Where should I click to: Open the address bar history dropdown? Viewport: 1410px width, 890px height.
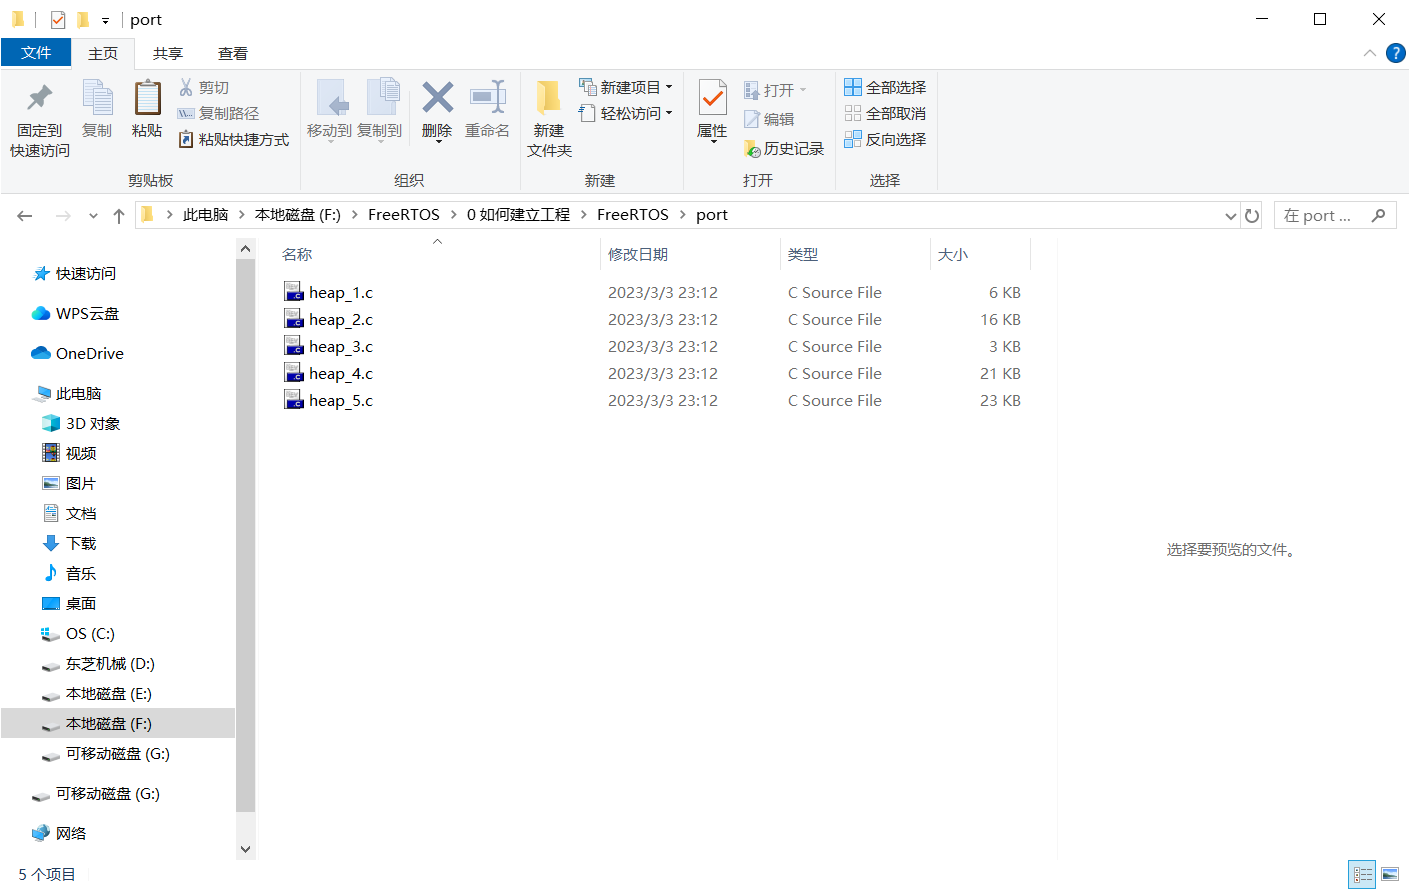[1231, 216]
